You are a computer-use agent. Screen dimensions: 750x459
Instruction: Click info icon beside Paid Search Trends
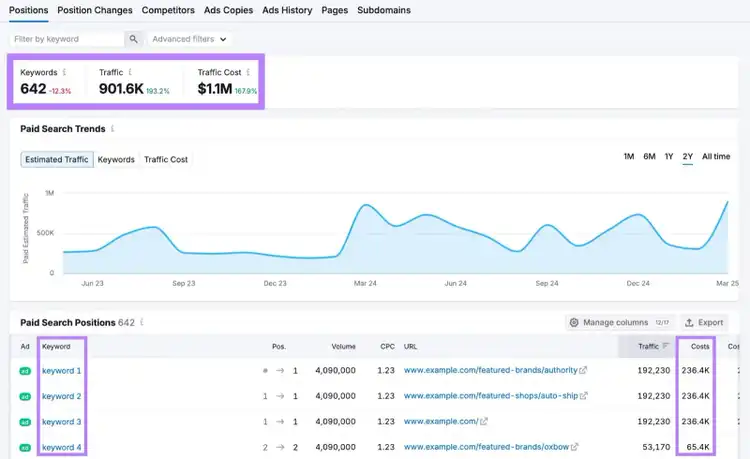coord(113,129)
